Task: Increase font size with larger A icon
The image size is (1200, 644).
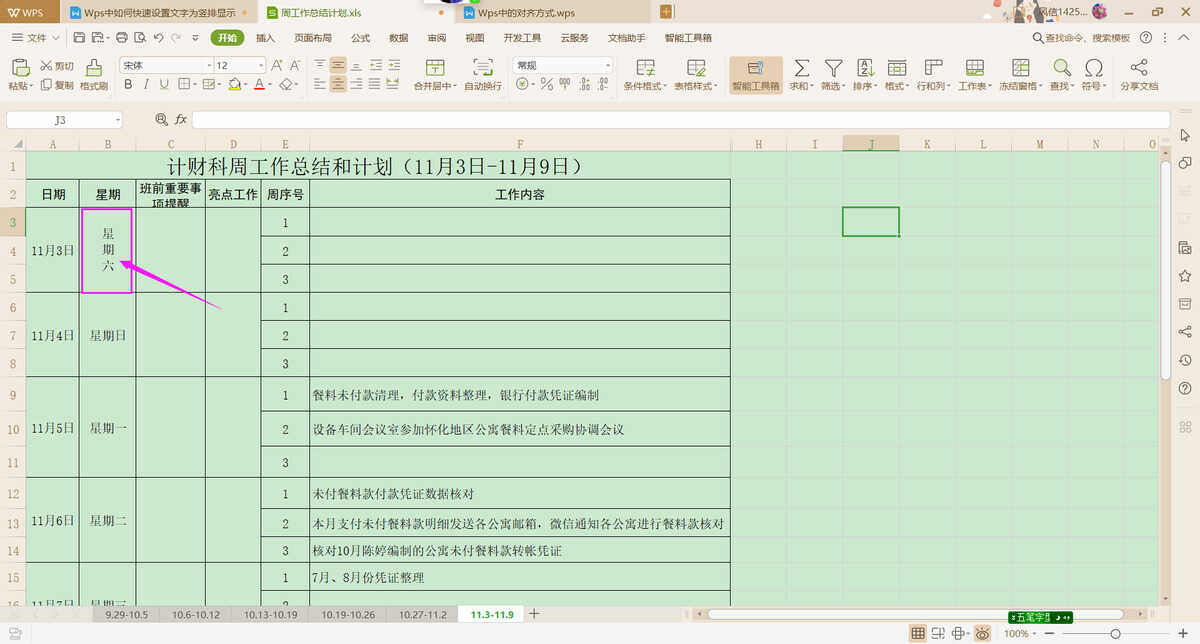Action: [x=277, y=65]
